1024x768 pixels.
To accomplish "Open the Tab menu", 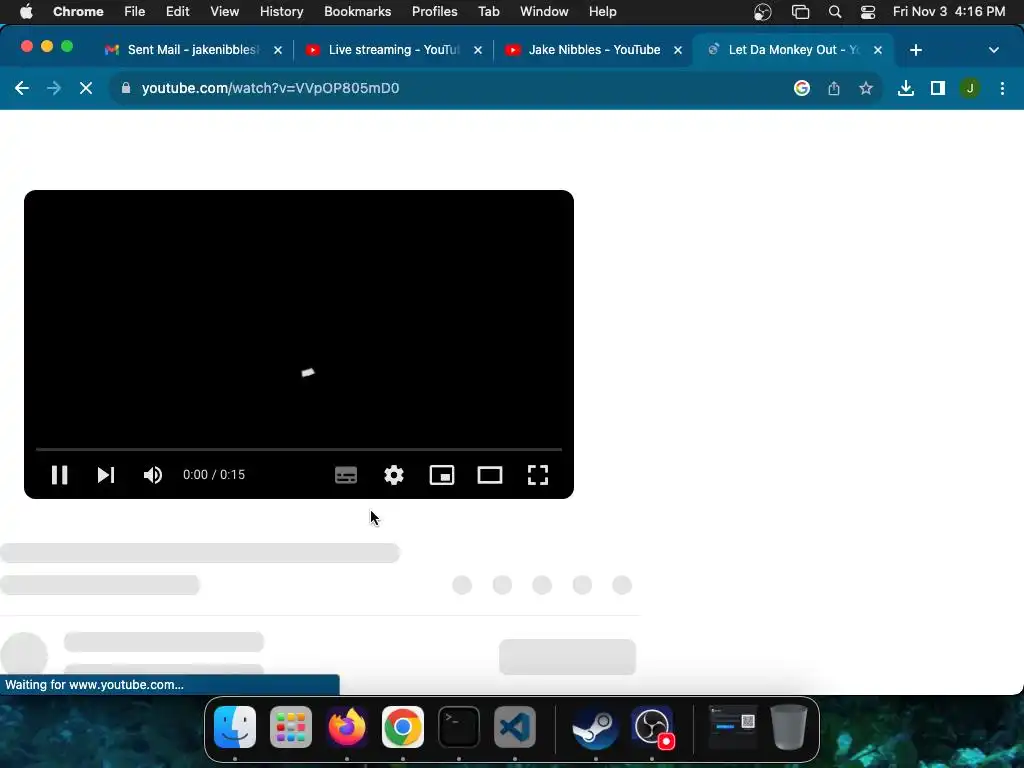I will [488, 11].
